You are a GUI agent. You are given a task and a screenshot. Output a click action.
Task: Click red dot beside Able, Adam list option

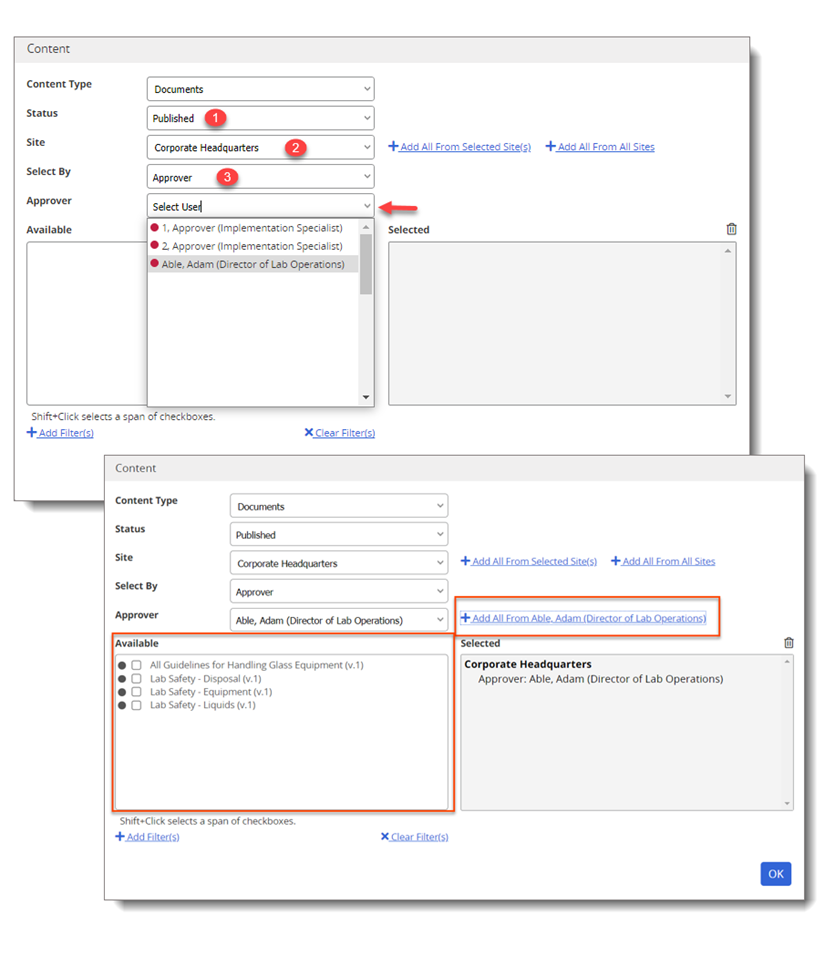(155, 265)
